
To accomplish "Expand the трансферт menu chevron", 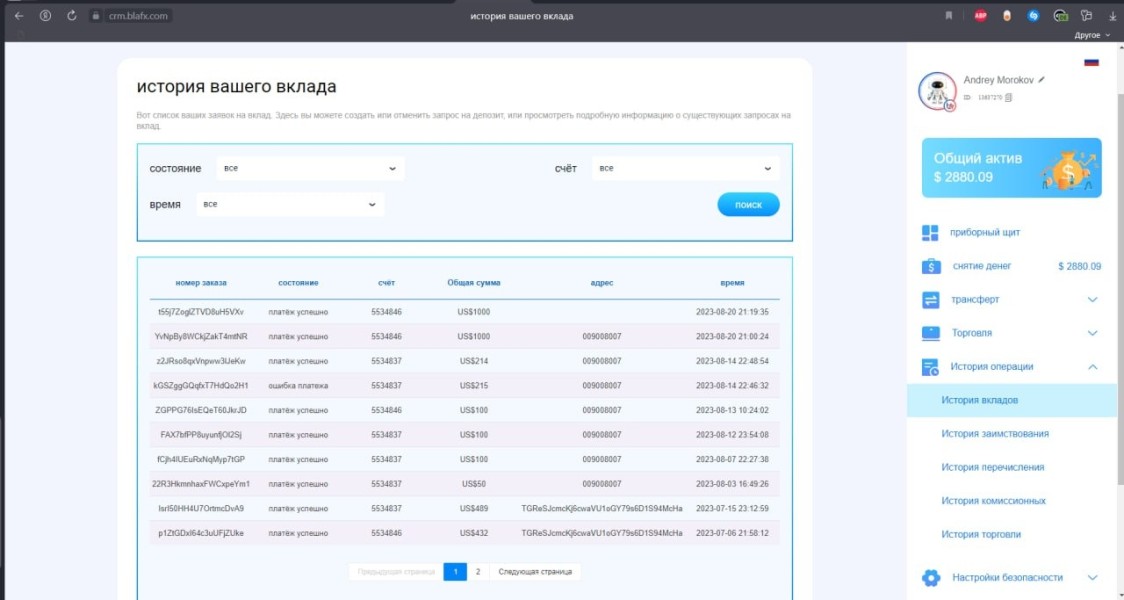I will pos(1092,300).
